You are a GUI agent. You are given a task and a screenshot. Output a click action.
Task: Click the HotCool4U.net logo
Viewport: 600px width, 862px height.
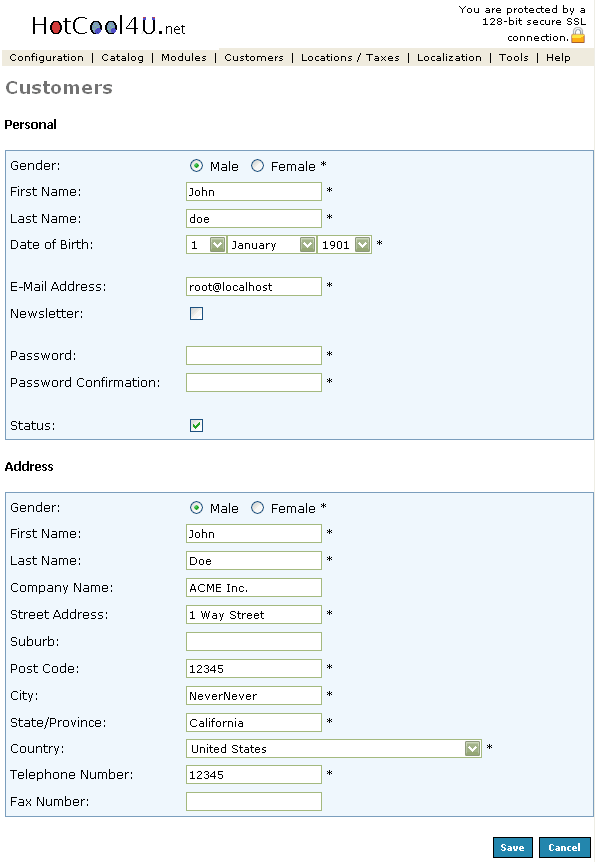108,26
